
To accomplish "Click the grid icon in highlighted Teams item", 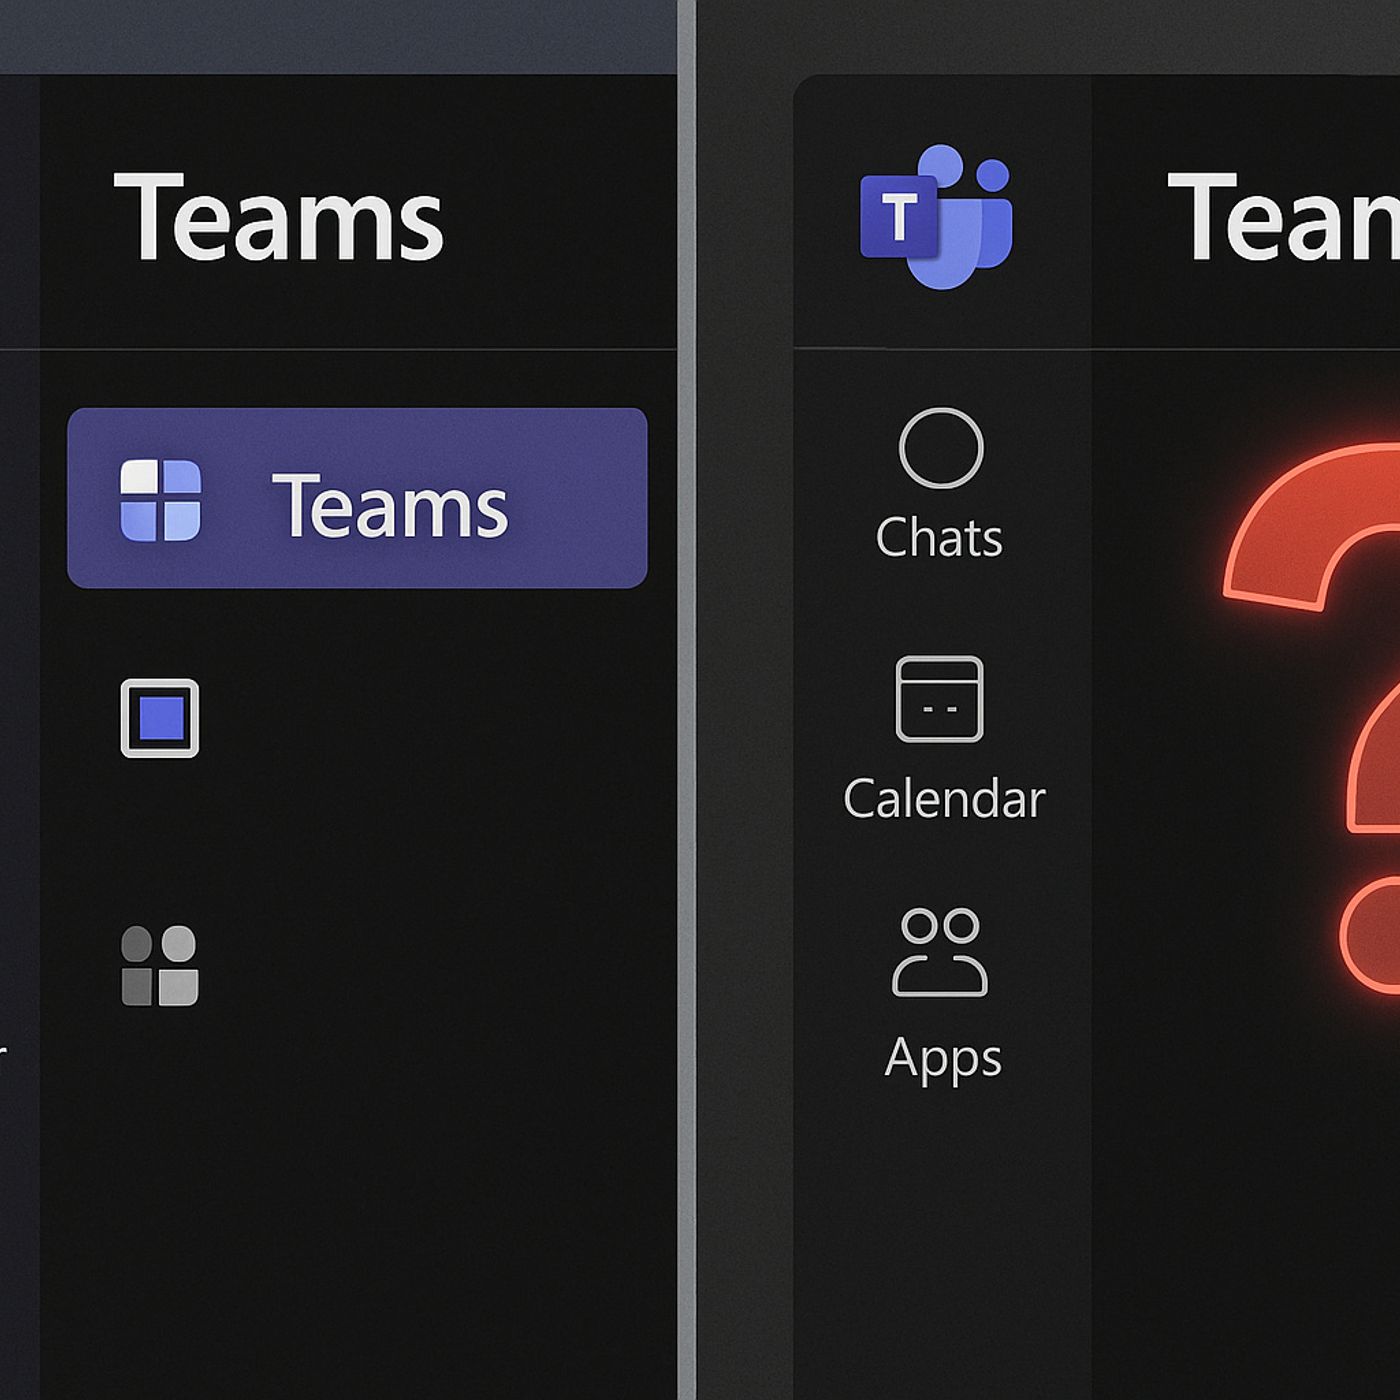I will [160, 500].
